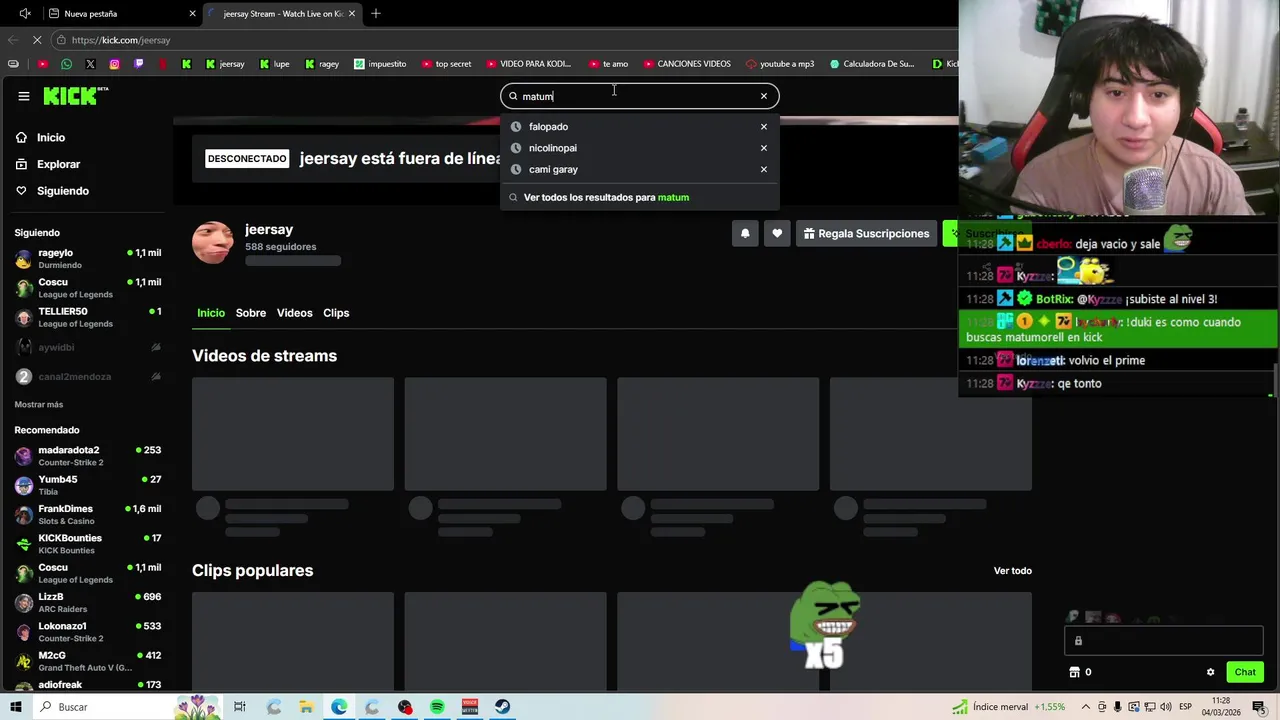Open lupe bookmark
The image size is (1280, 720).
tap(275, 64)
